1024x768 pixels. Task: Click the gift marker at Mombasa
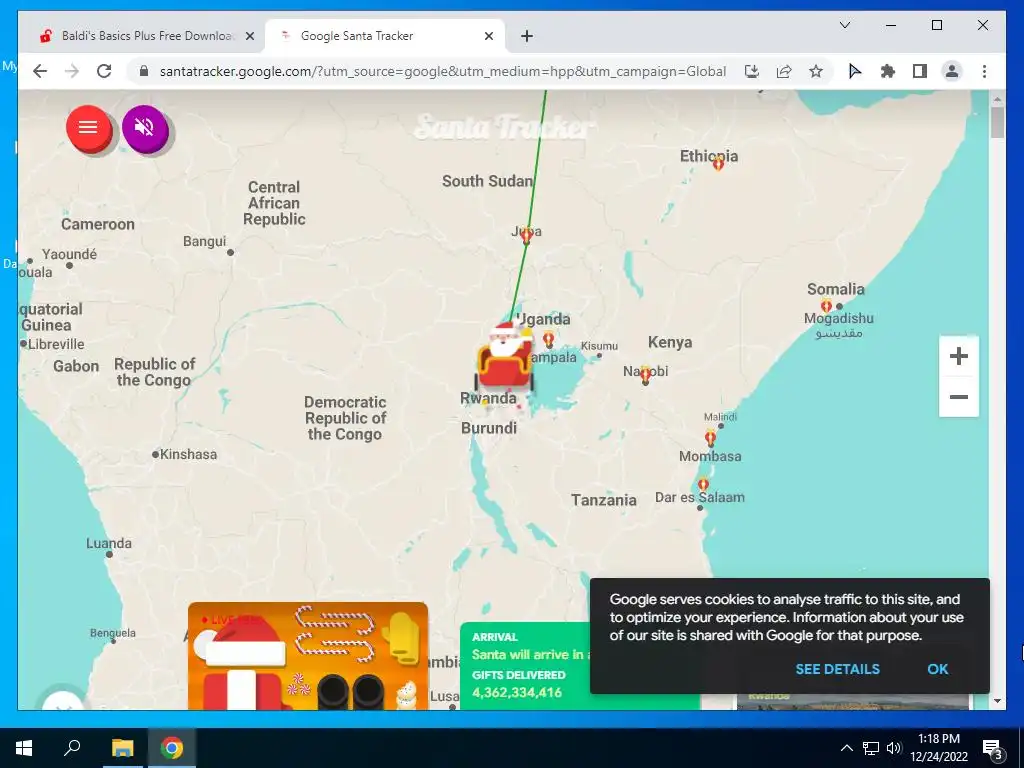[710, 438]
